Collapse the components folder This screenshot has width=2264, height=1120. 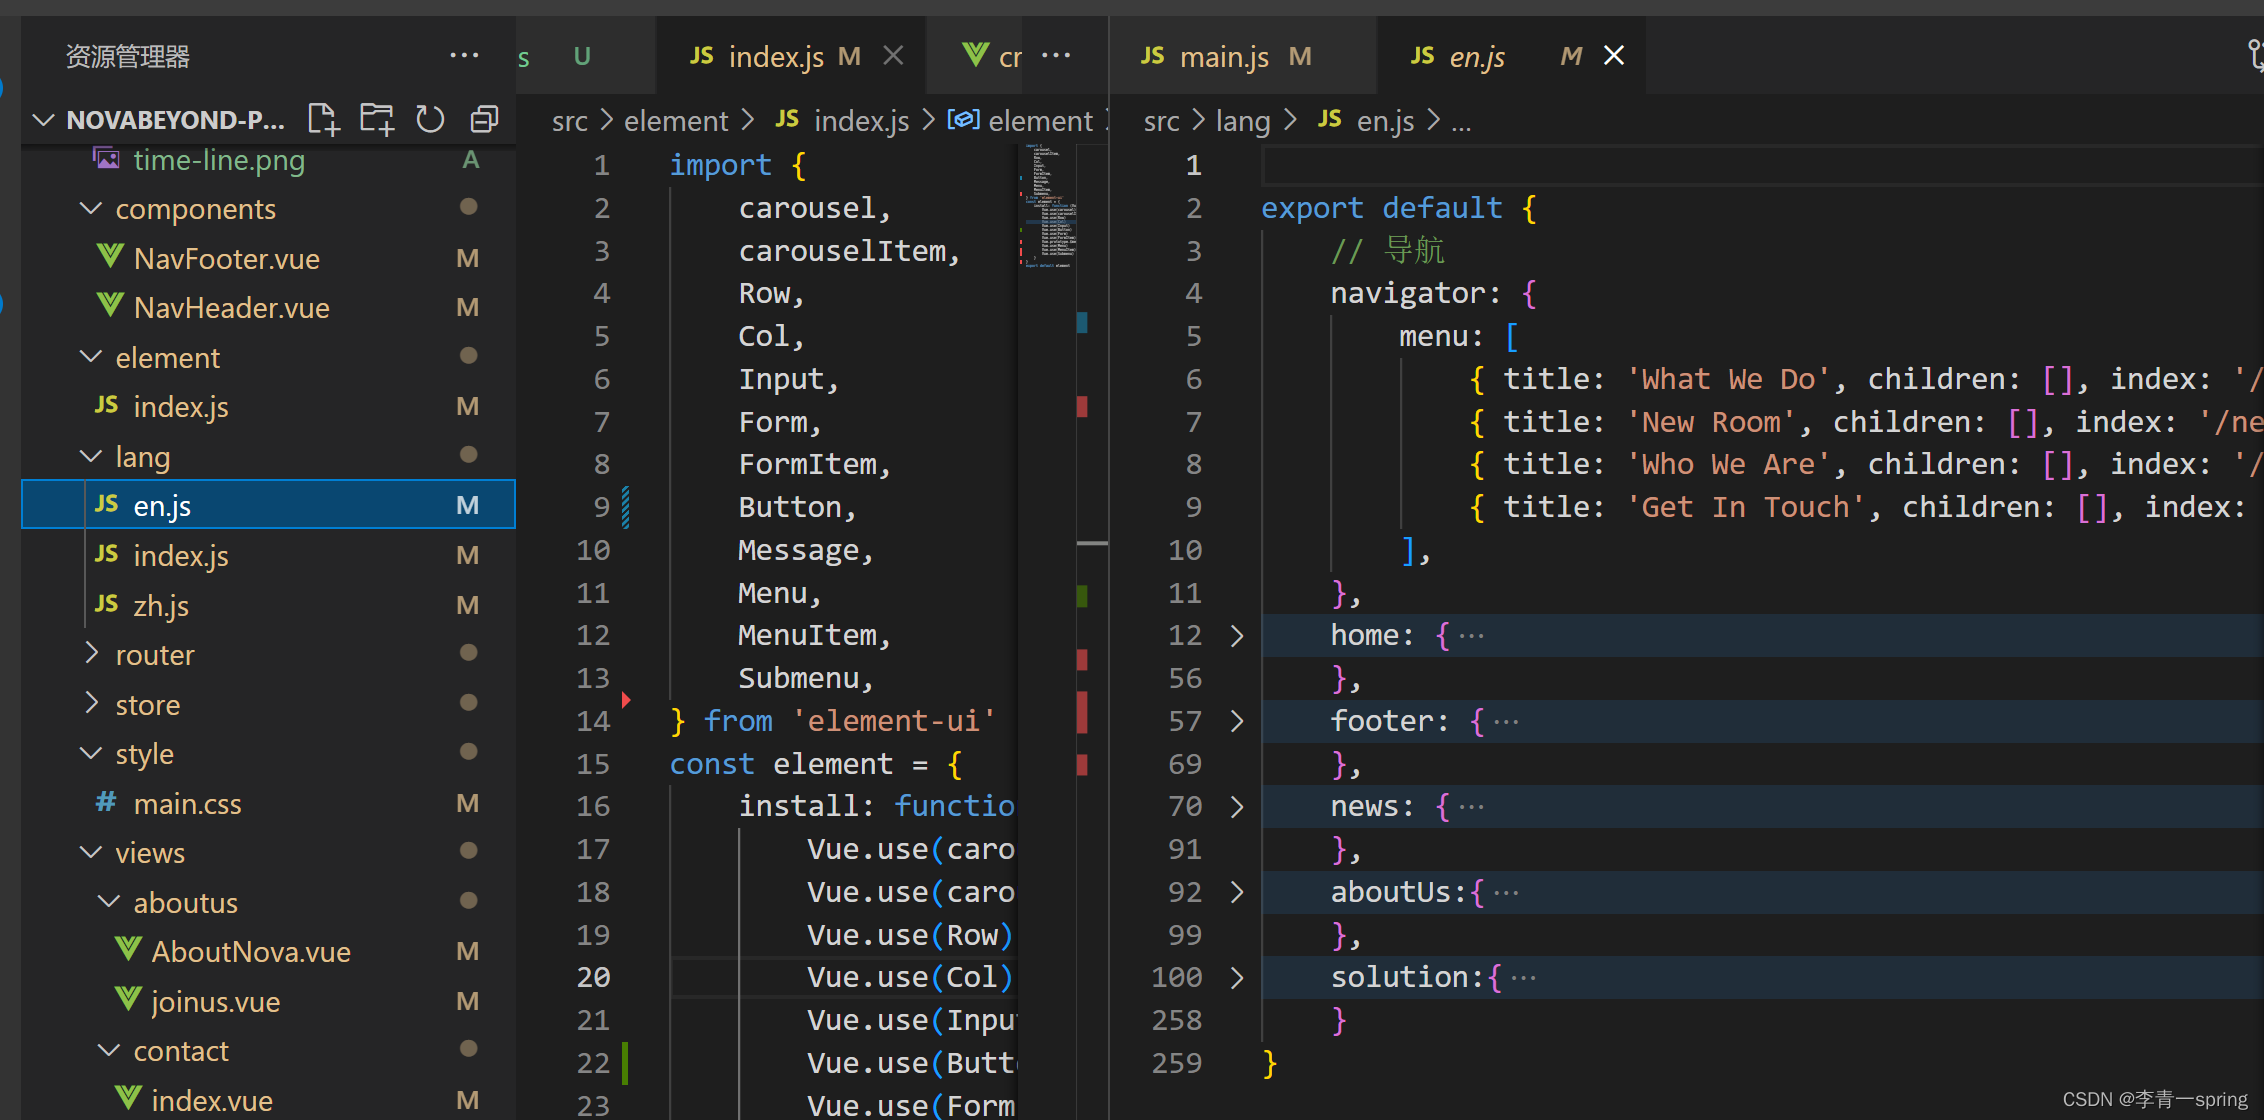[92, 209]
